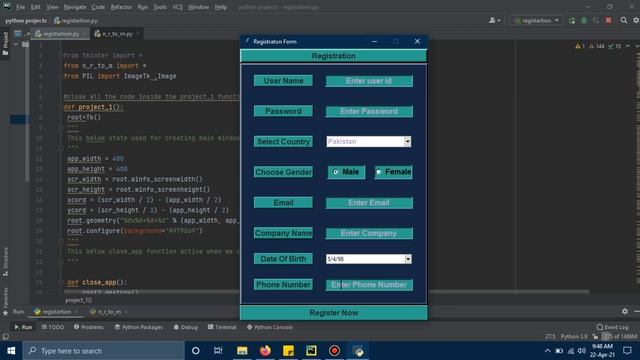The width and height of the screenshot is (640, 360).
Task: Switch to registartion.py editor tab
Action: (x=61, y=34)
